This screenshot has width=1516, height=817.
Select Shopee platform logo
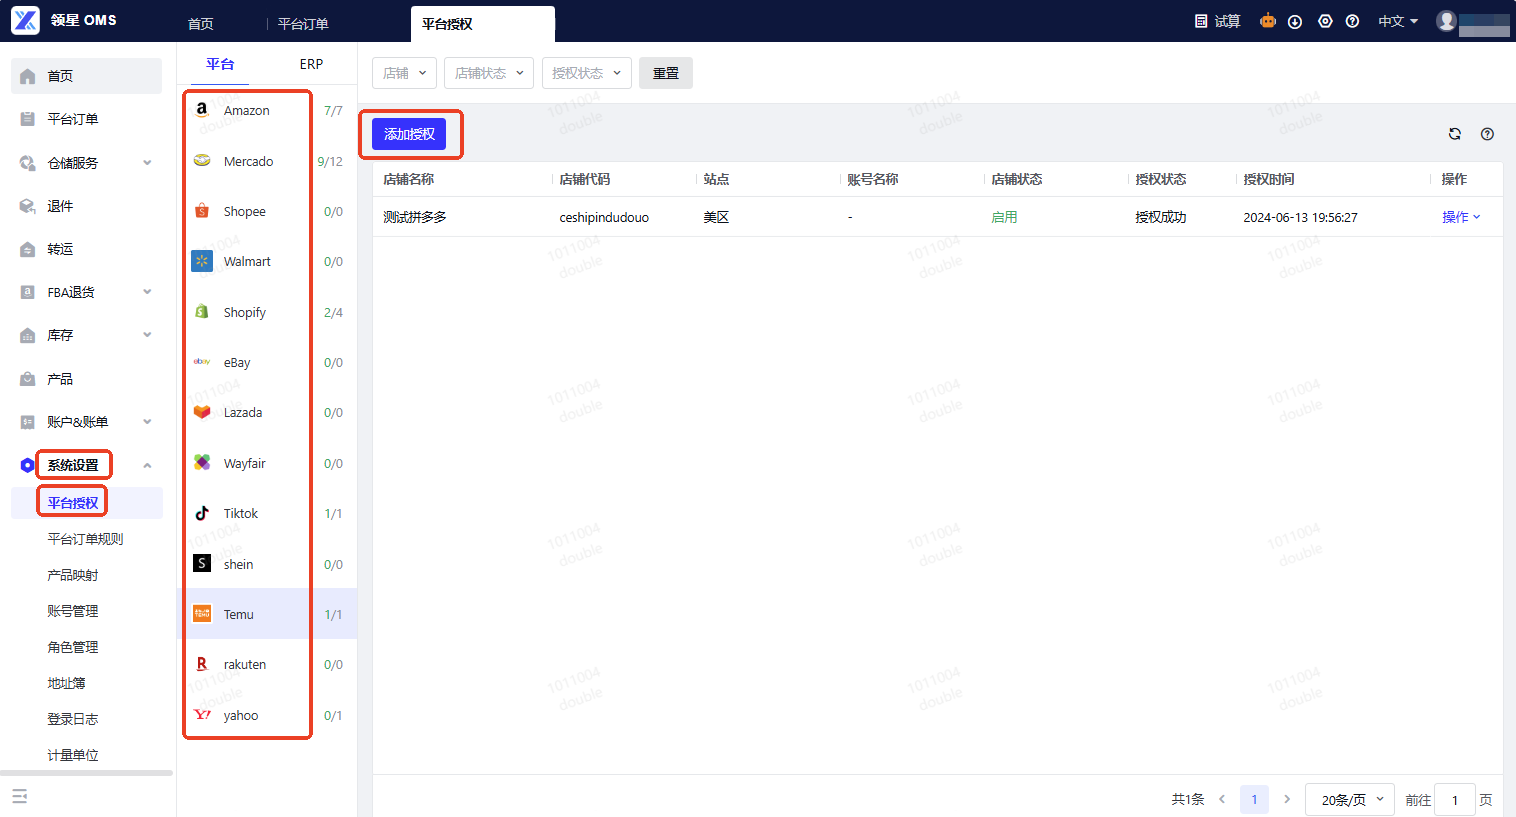(x=202, y=211)
